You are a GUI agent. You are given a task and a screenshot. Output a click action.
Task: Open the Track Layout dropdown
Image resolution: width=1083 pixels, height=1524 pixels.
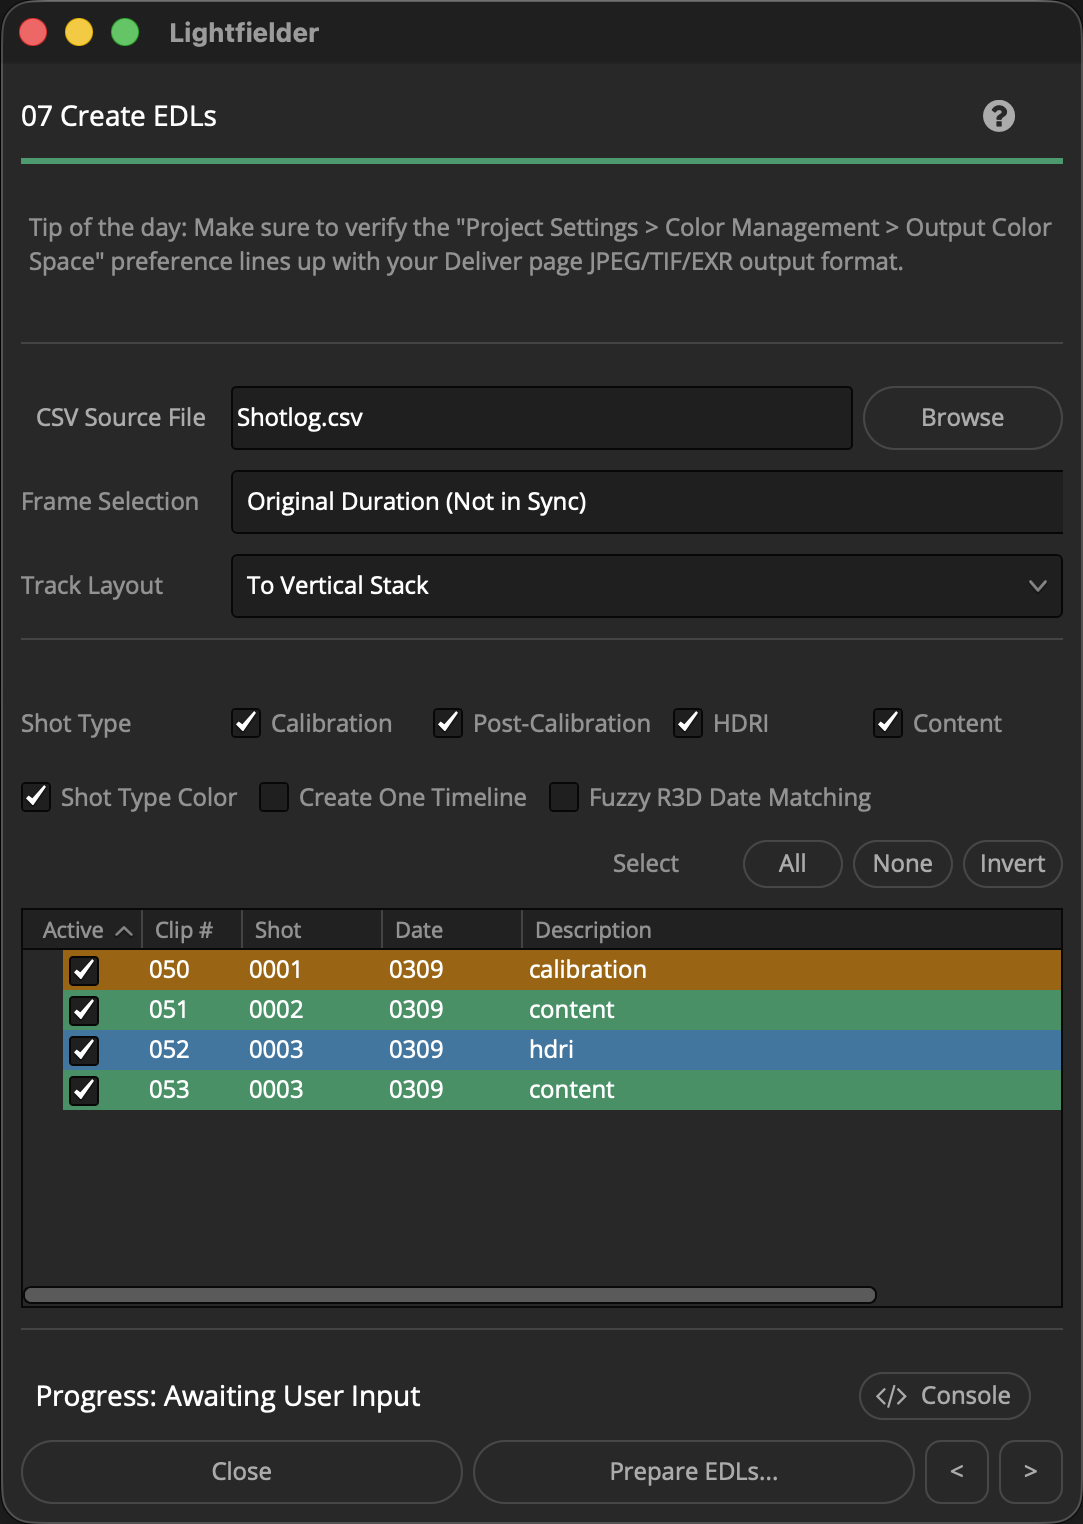pyautogui.click(x=647, y=586)
